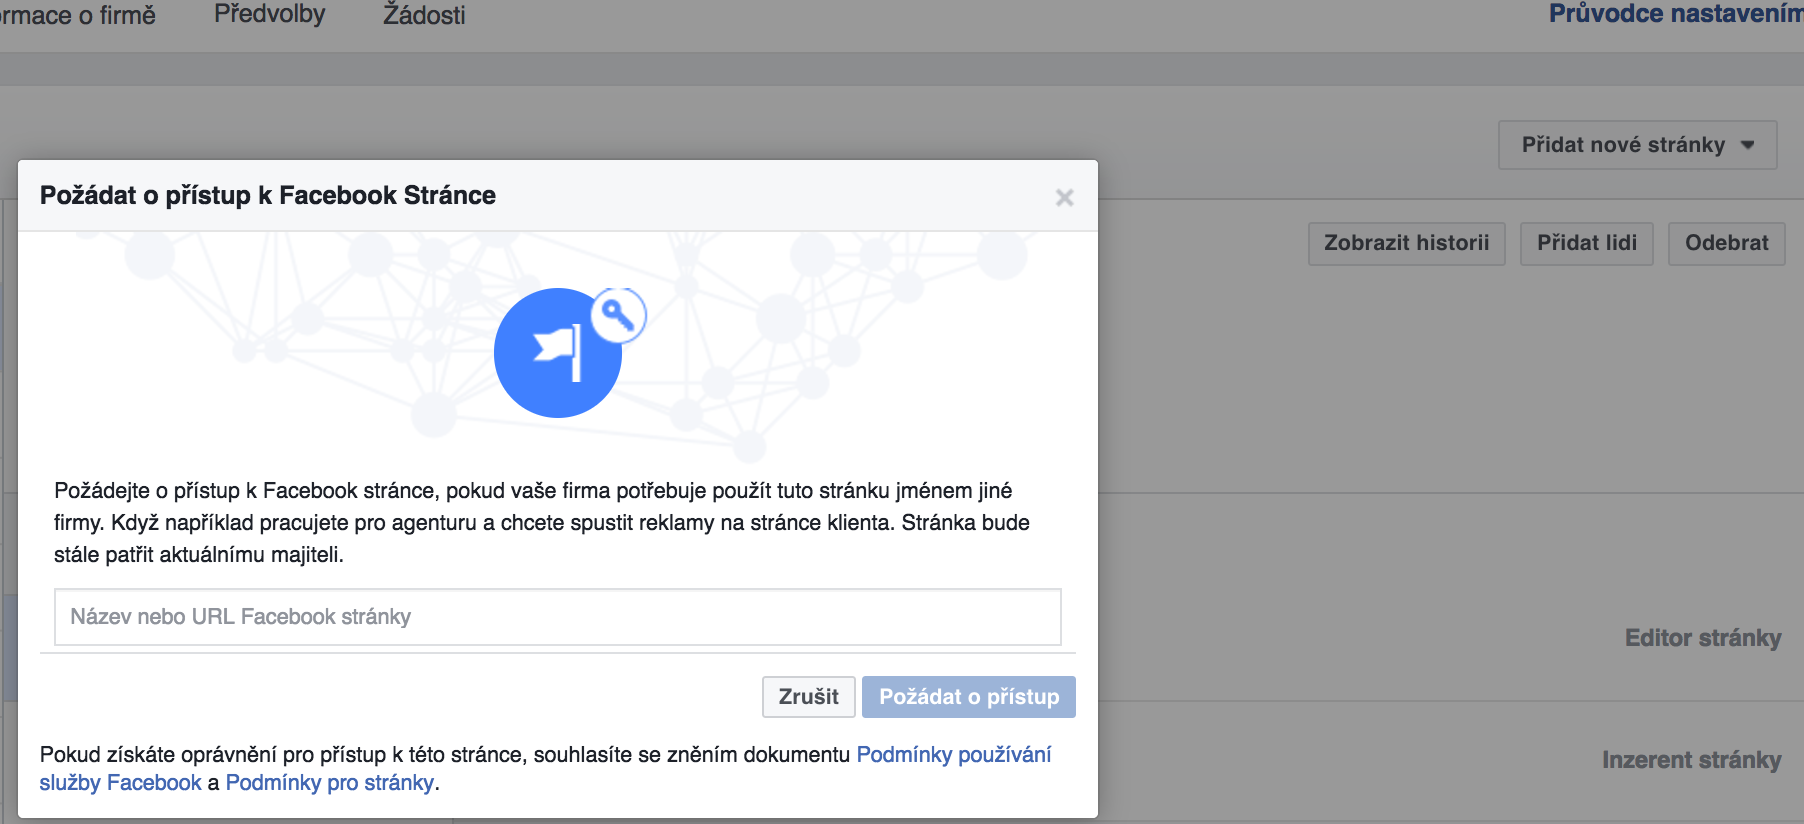
Task: Switch to the Předvolby tab
Action: [x=270, y=15]
